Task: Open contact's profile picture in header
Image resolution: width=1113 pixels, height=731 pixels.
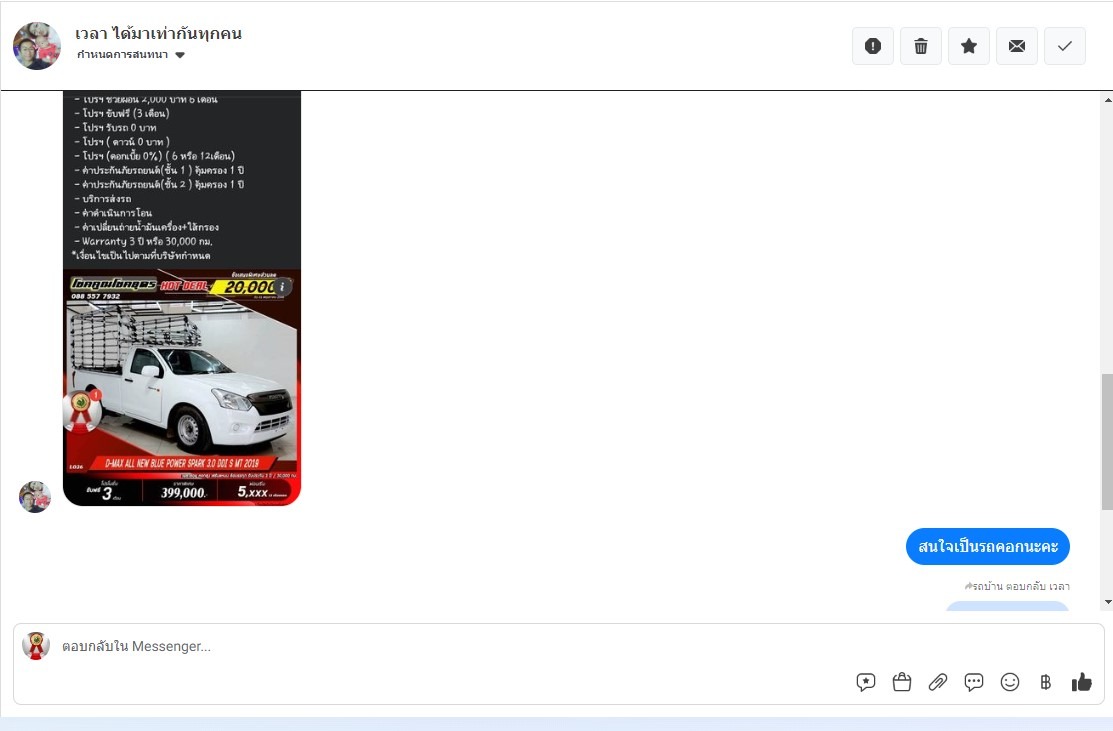Action: 37,46
